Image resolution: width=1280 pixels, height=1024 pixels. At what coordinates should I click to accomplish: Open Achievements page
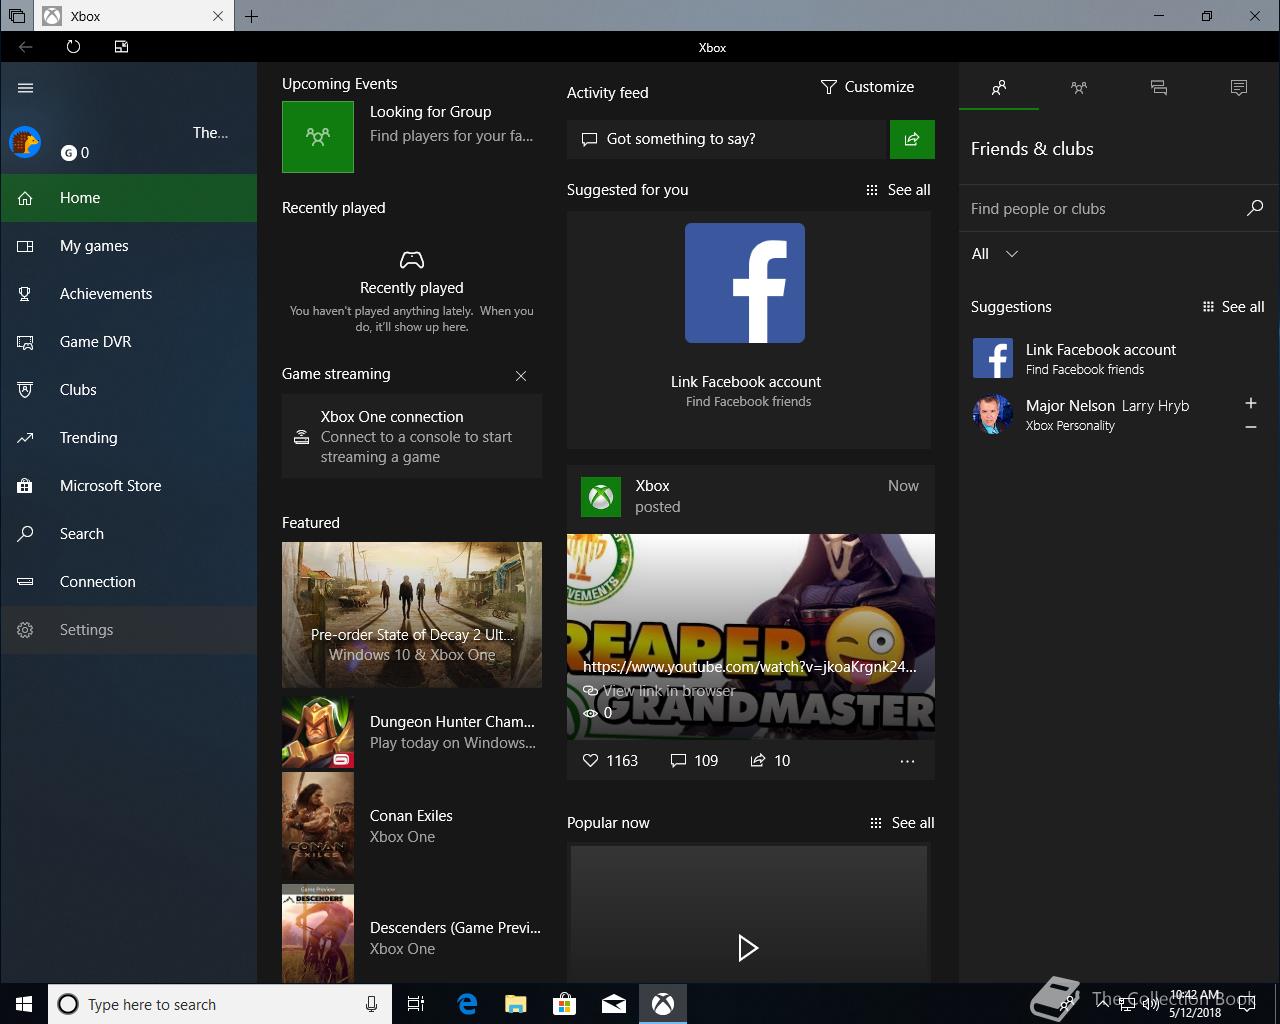[128, 294]
